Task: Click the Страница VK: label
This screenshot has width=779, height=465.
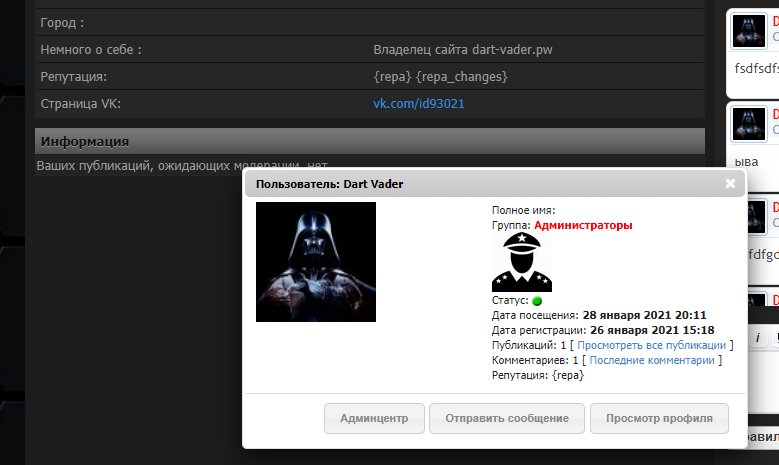Action: [x=80, y=104]
